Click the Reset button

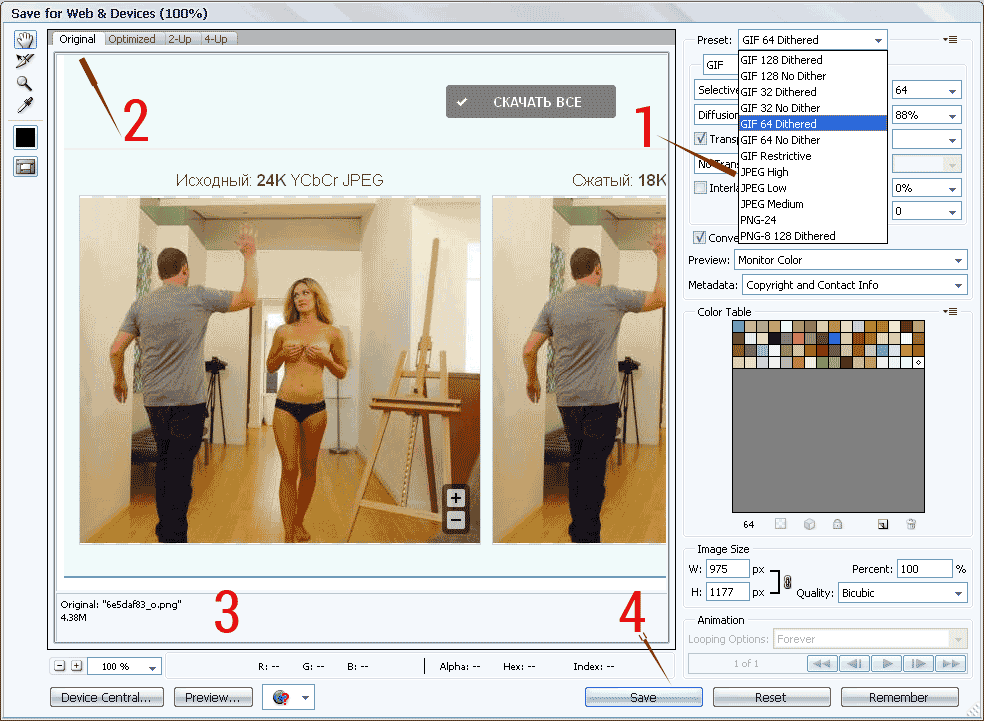tap(771, 697)
